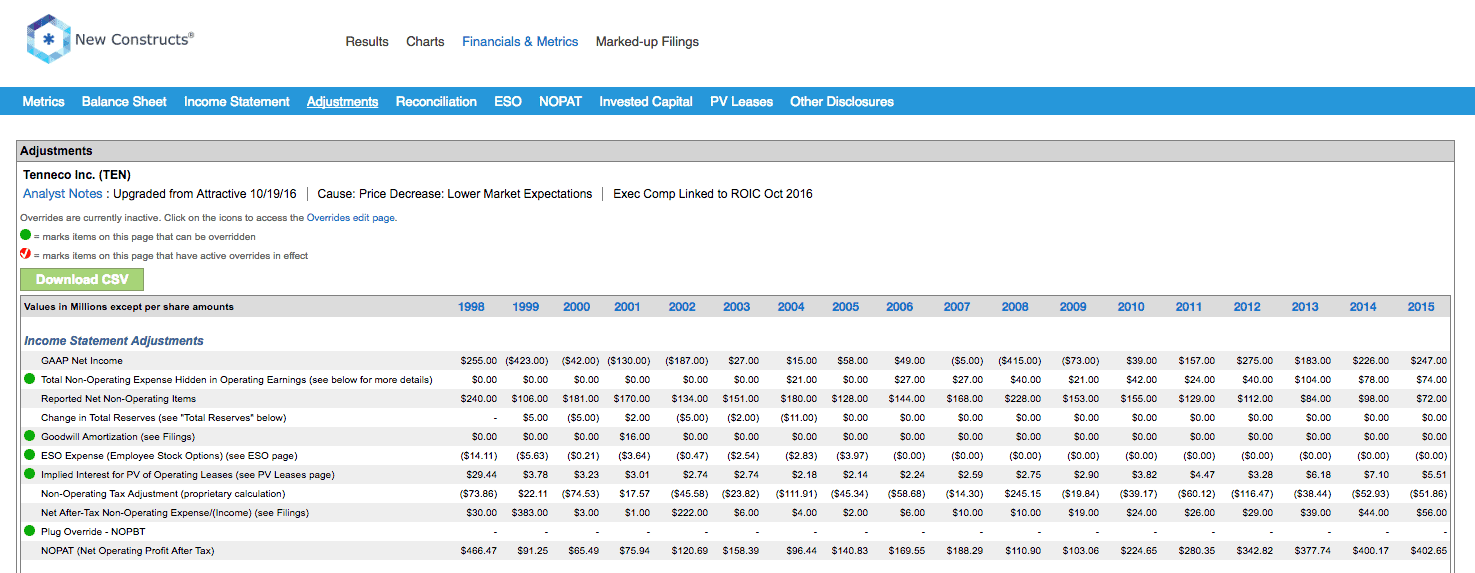Click the 2005 year column header

846,307
